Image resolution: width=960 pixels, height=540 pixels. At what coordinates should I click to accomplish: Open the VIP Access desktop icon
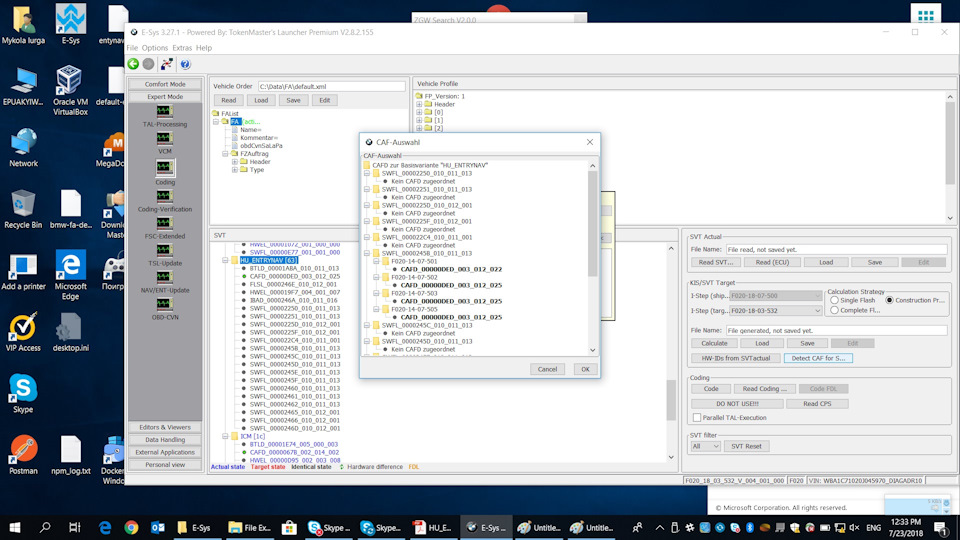click(x=23, y=332)
